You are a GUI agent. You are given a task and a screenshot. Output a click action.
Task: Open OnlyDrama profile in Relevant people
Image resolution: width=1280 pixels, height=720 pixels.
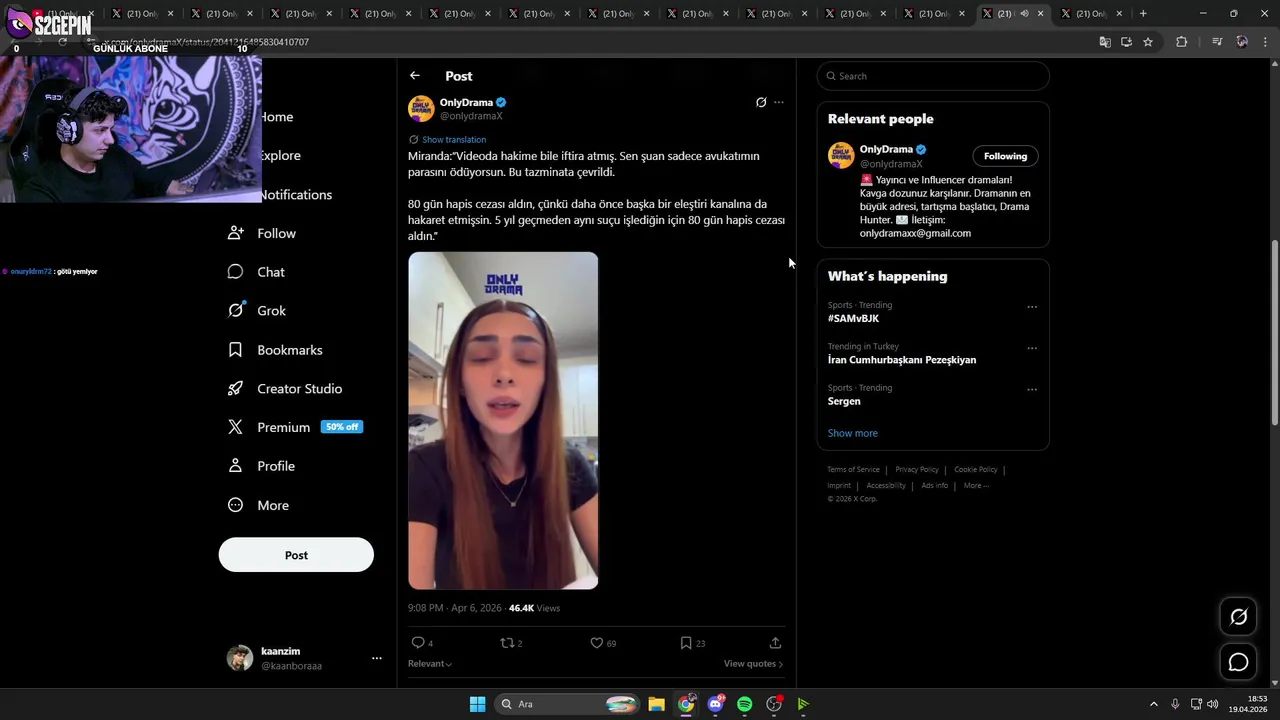[x=886, y=149]
